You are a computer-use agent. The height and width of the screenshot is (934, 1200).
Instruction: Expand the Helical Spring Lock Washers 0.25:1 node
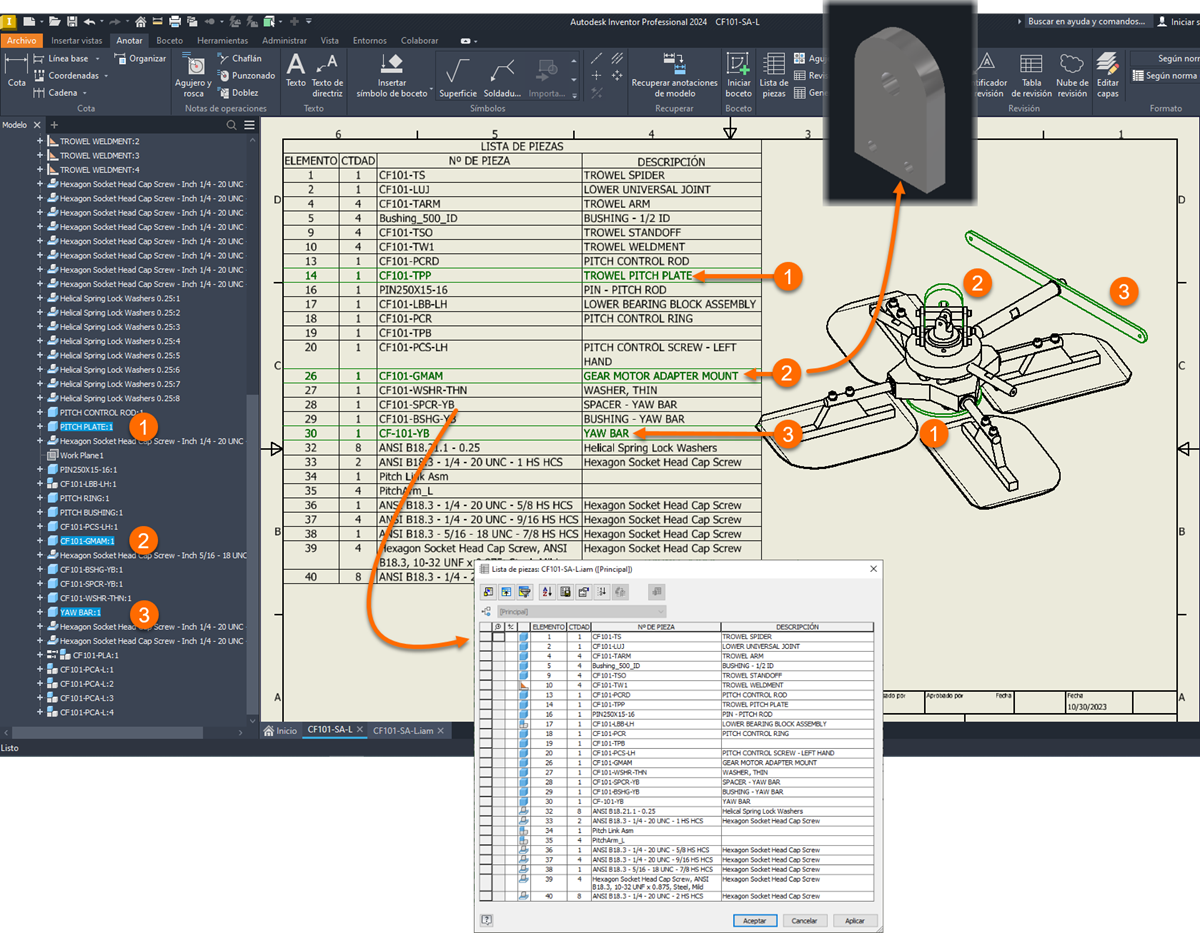40,298
